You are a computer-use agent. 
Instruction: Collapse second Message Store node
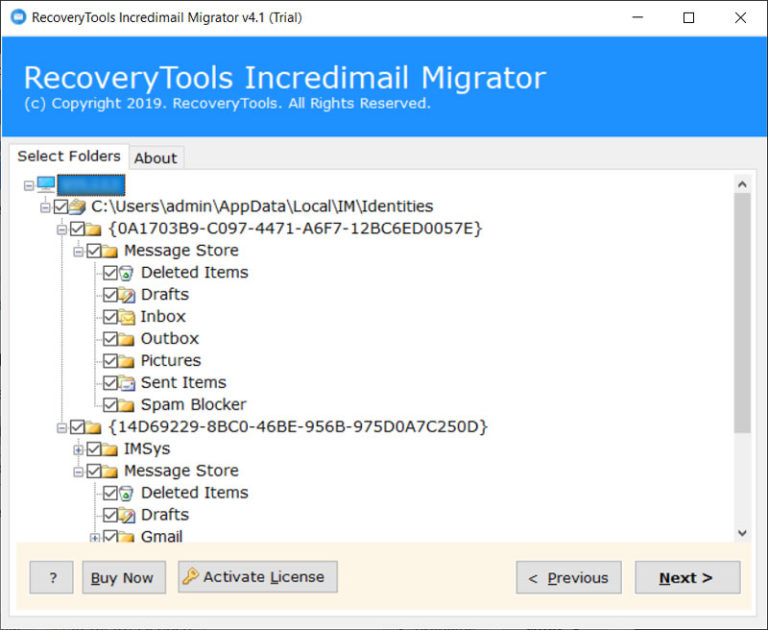click(78, 472)
